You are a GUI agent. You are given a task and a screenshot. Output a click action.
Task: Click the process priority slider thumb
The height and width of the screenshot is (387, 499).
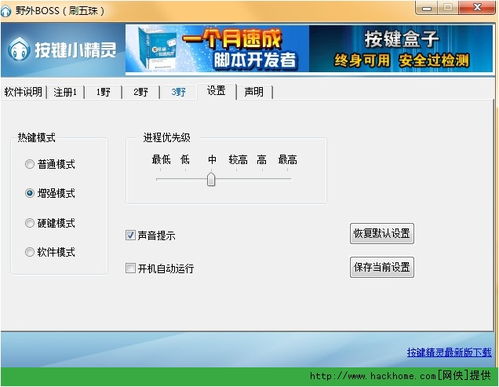211,179
